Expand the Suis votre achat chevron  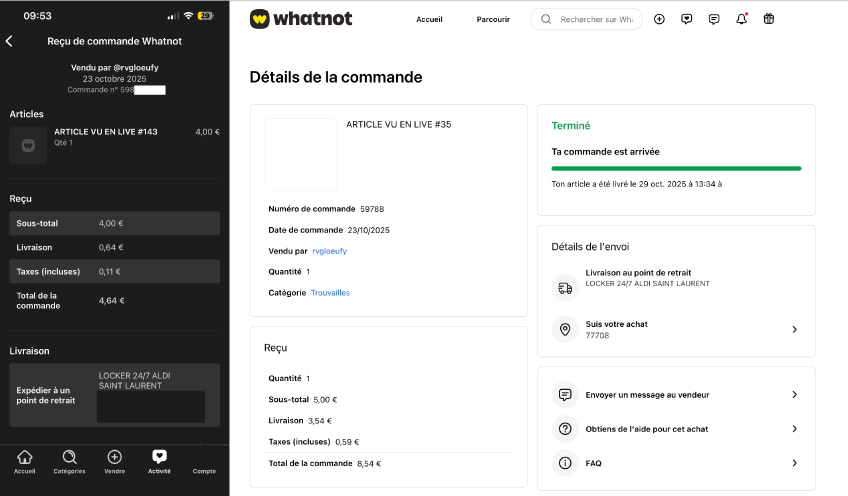(794, 329)
